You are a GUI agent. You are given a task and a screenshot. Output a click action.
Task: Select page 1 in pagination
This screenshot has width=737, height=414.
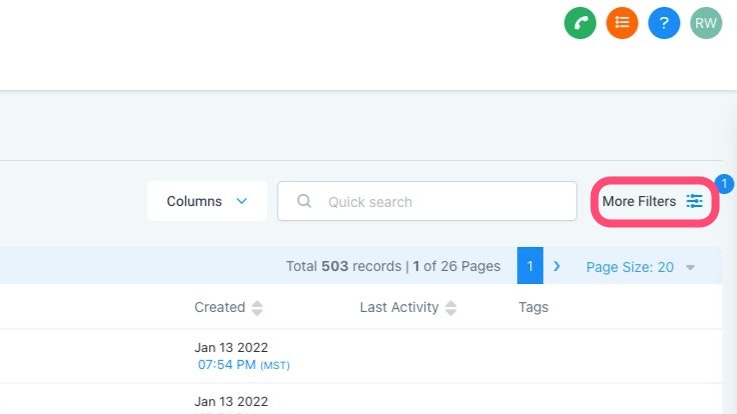[530, 266]
